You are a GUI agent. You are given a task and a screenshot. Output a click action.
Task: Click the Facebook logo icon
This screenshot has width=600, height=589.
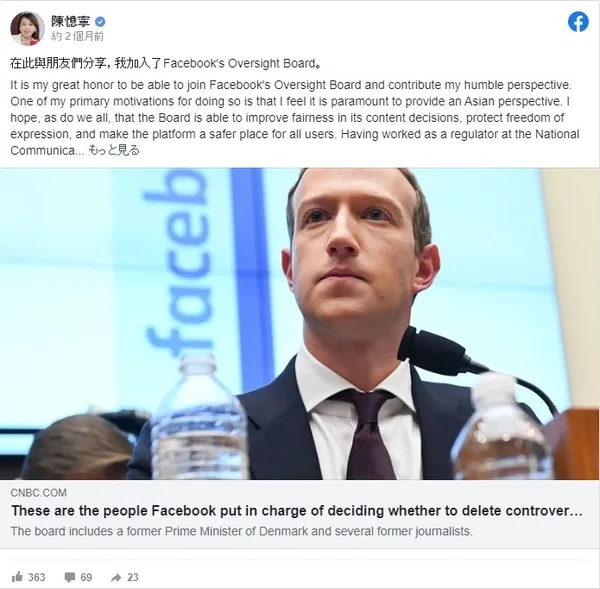click(578, 22)
